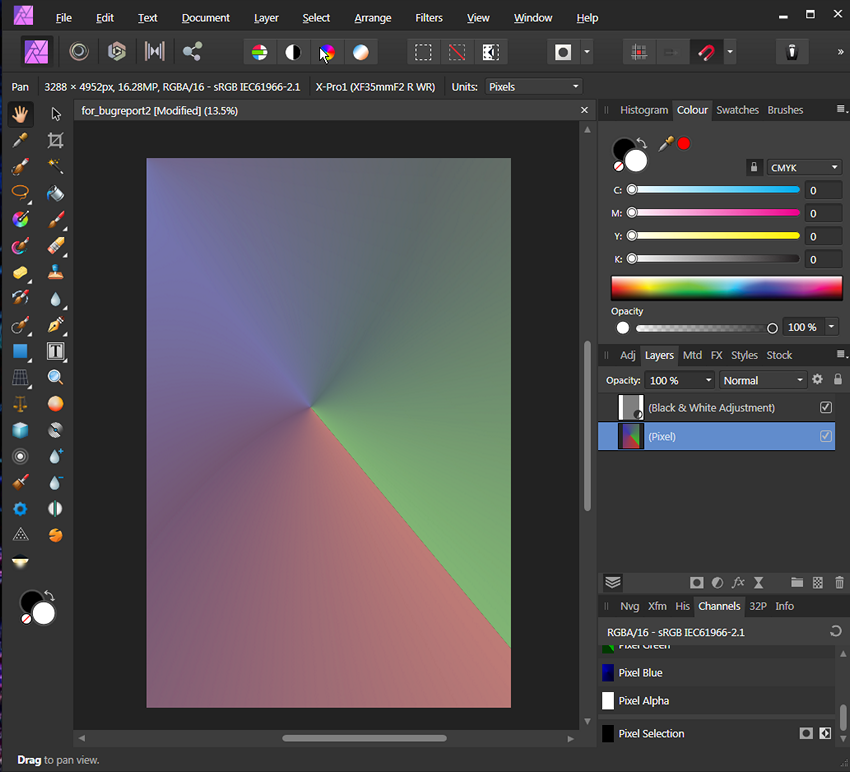850x772 pixels.
Task: Open the Filters menu
Action: point(428,17)
